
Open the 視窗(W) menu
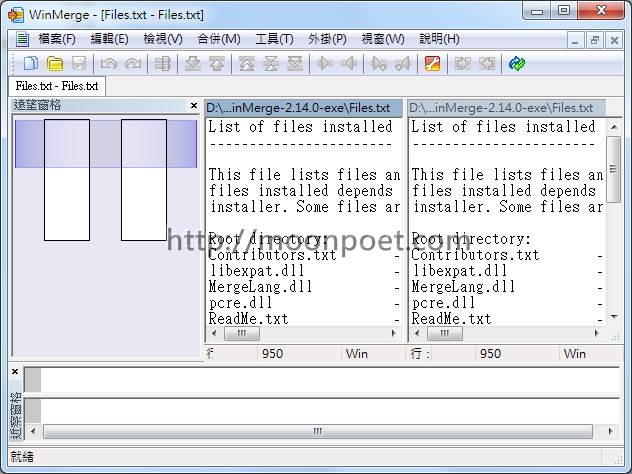383,39
